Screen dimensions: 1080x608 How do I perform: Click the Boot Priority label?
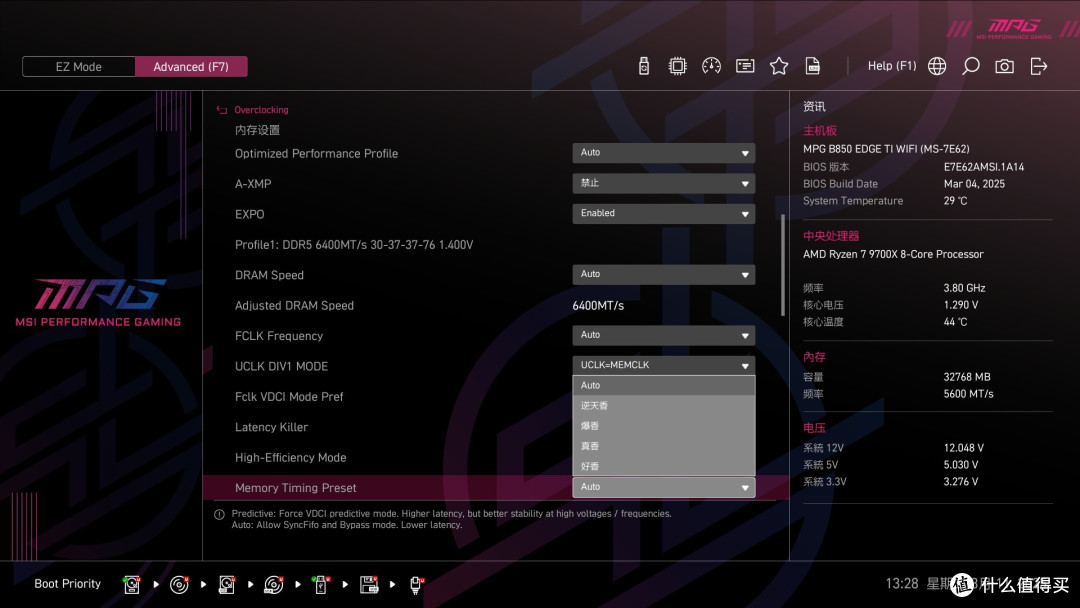[x=68, y=584]
